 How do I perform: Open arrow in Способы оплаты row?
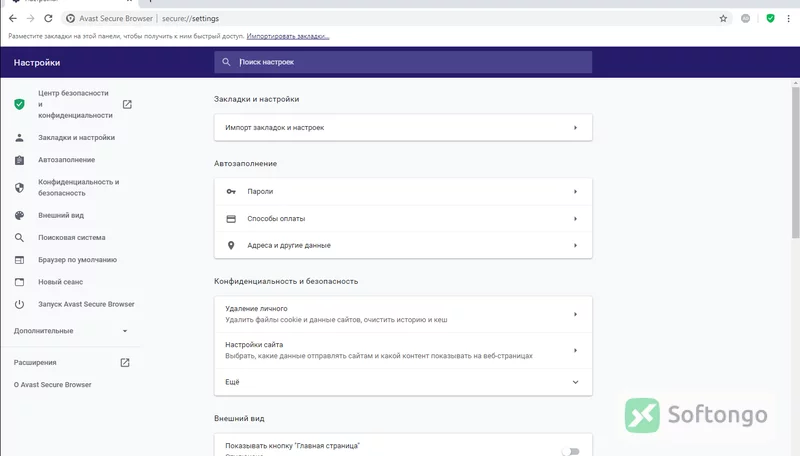click(576, 219)
